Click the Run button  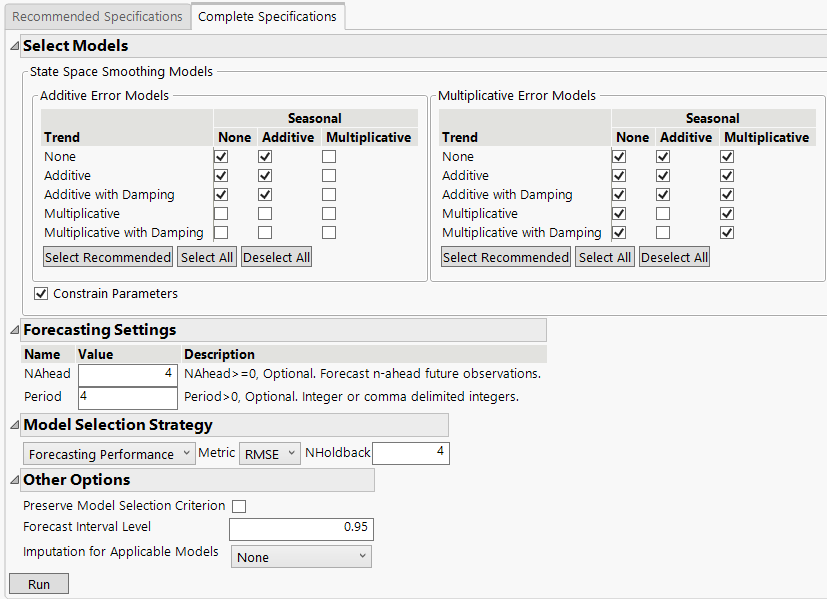pos(39,585)
